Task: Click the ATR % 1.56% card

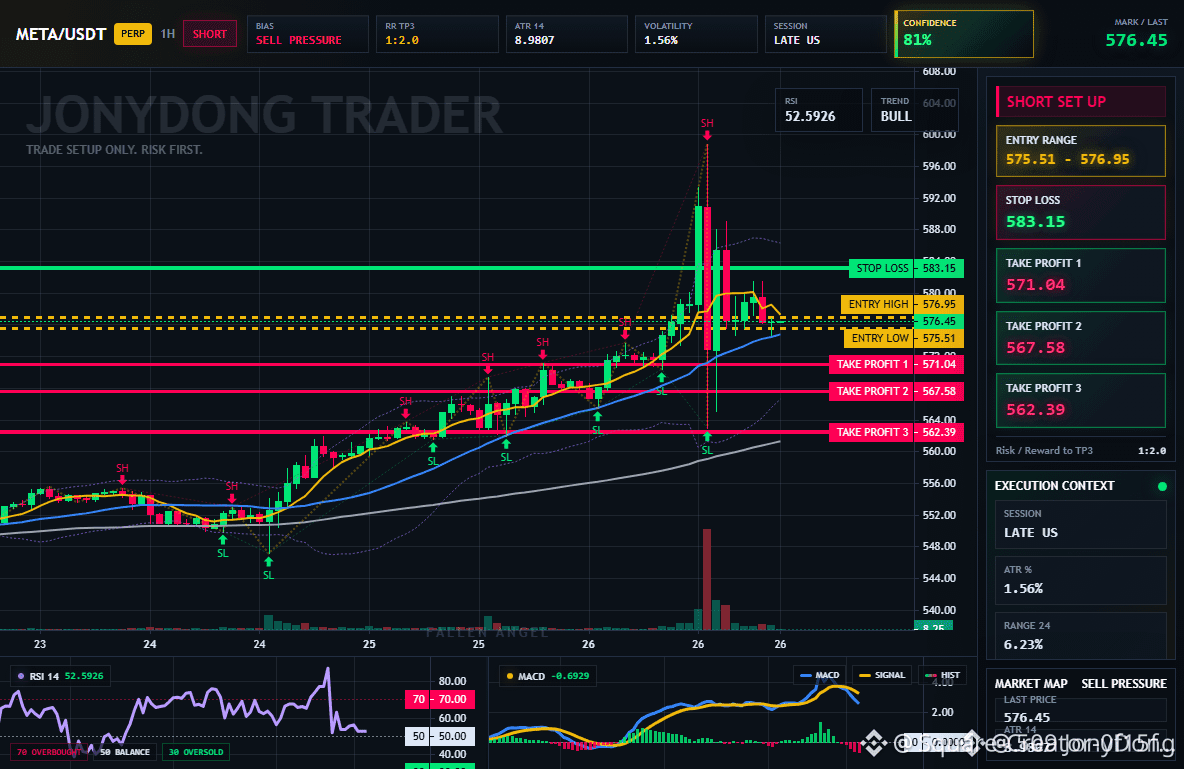Action: pos(1081,580)
